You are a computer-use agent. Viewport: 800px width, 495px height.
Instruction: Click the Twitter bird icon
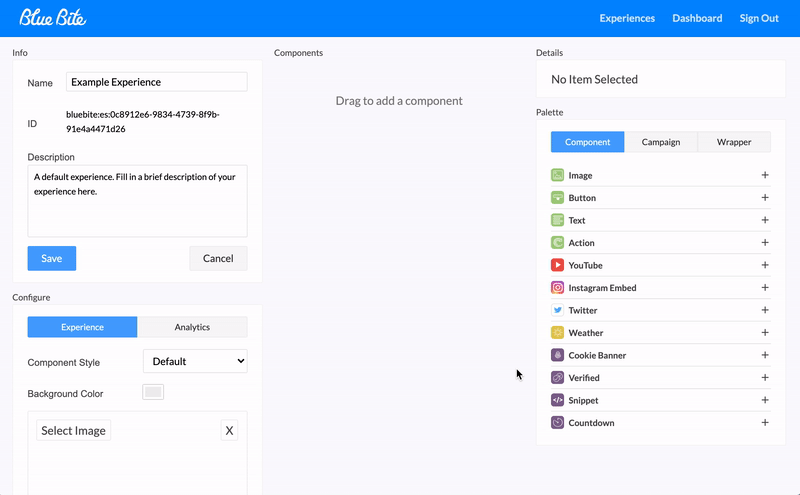click(557, 310)
